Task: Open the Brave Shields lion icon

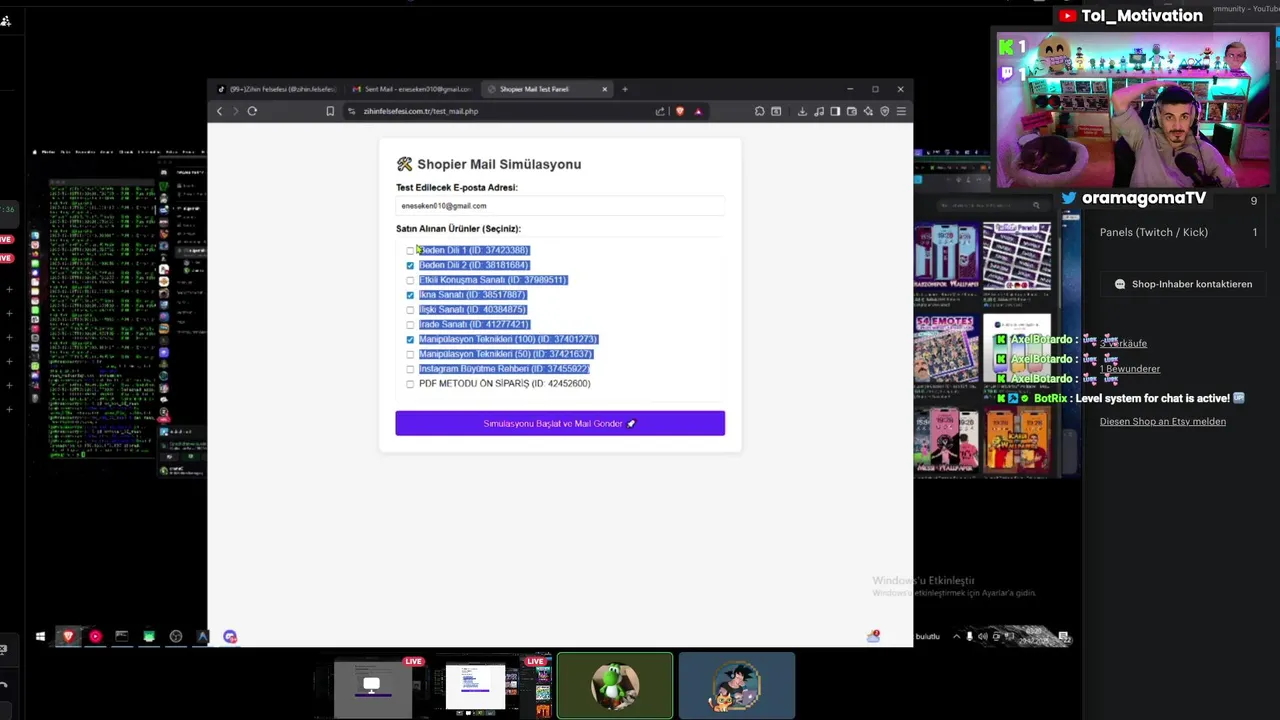Action: (680, 111)
